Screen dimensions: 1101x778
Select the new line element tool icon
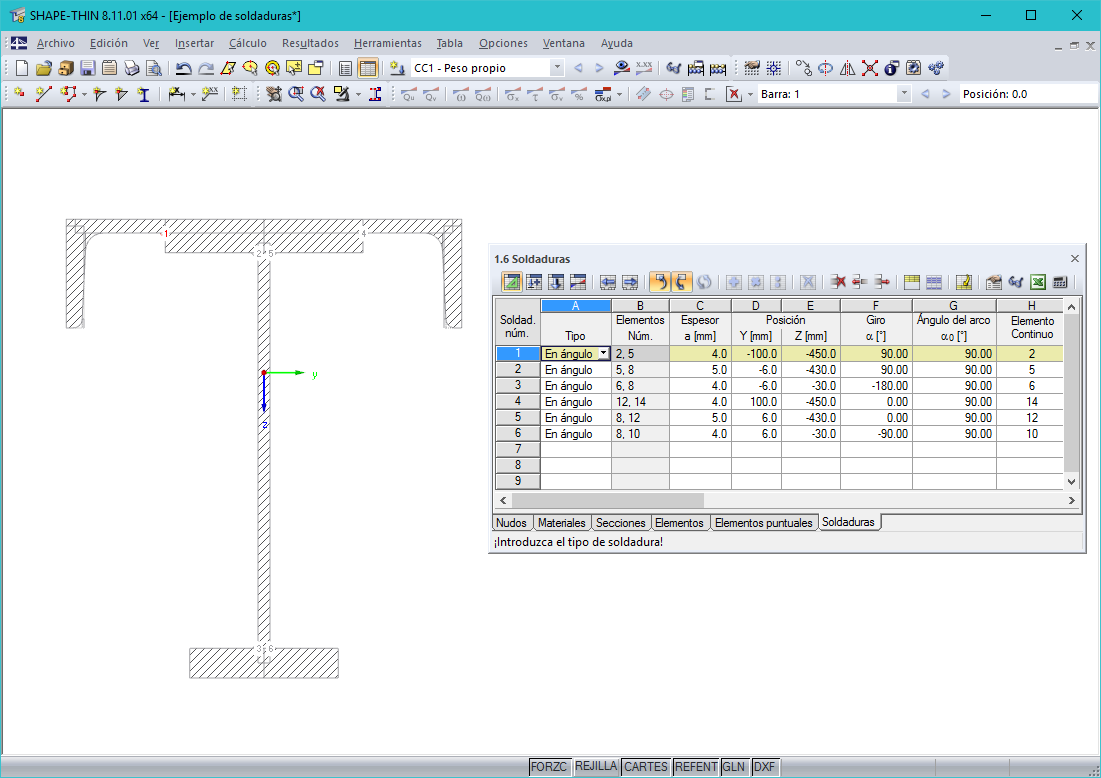(44, 94)
